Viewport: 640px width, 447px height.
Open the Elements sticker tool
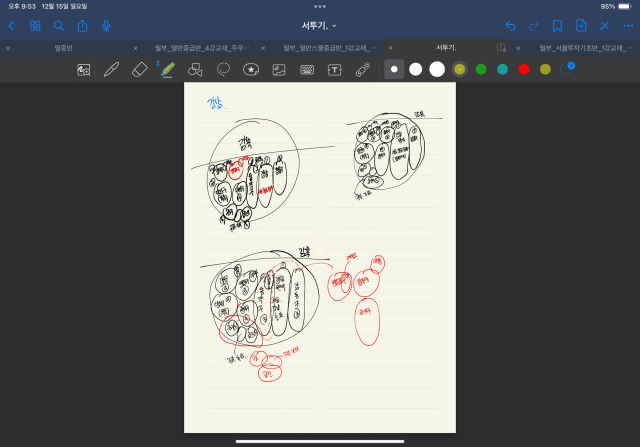point(251,70)
